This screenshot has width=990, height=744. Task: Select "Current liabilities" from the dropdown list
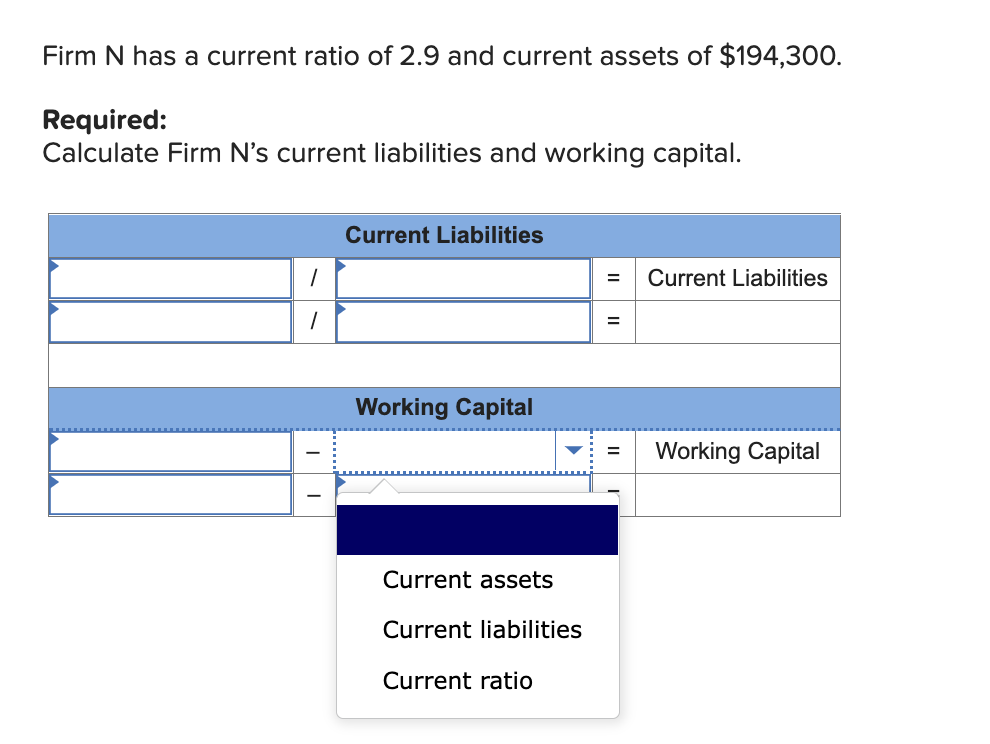(x=482, y=630)
